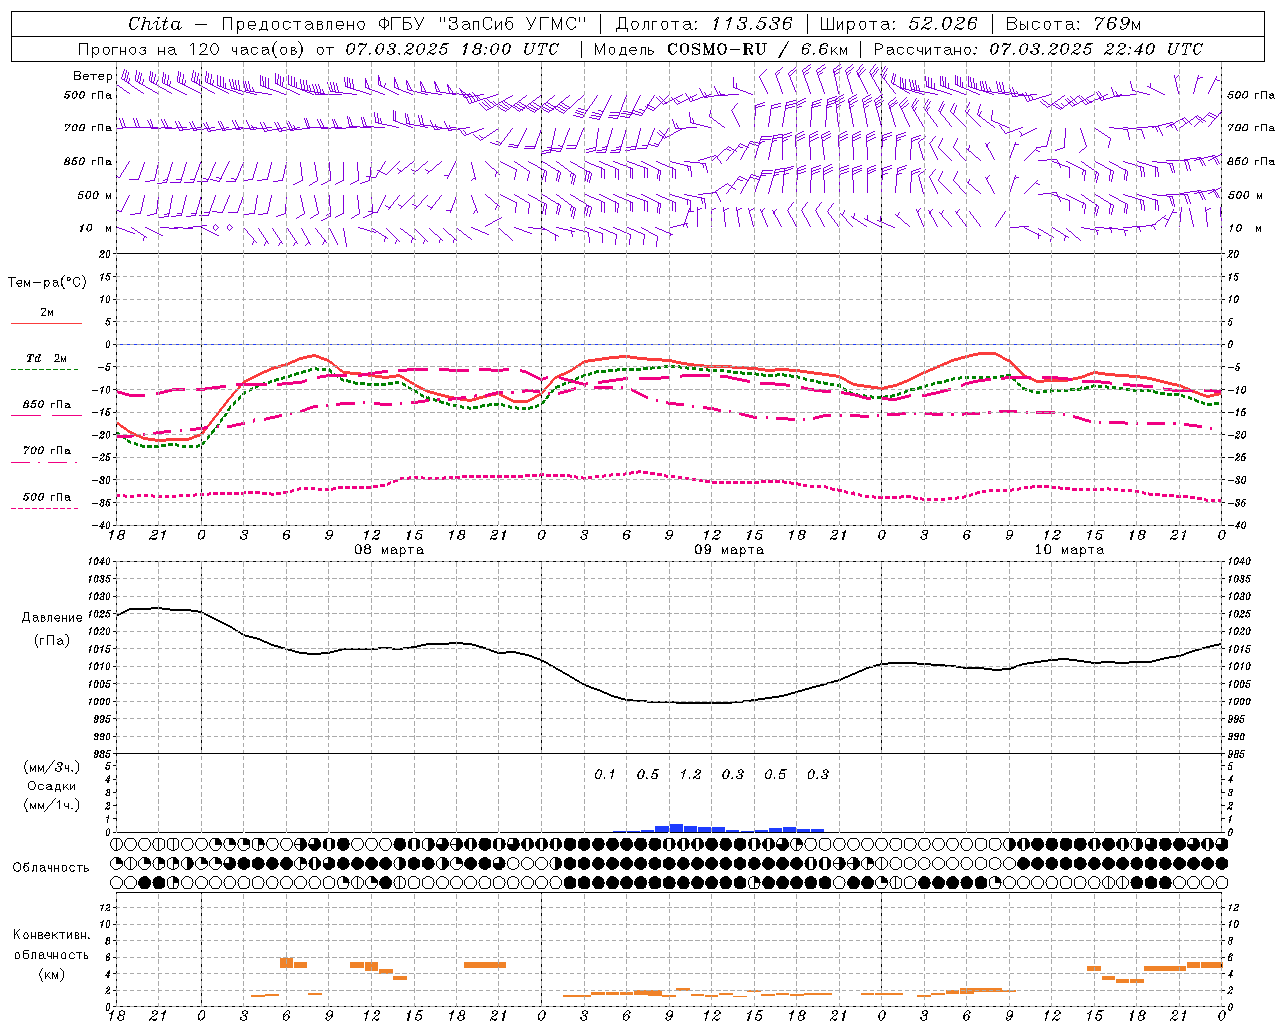Click the "(мм/3ч.)" precipitation unit label

[x=52, y=767]
